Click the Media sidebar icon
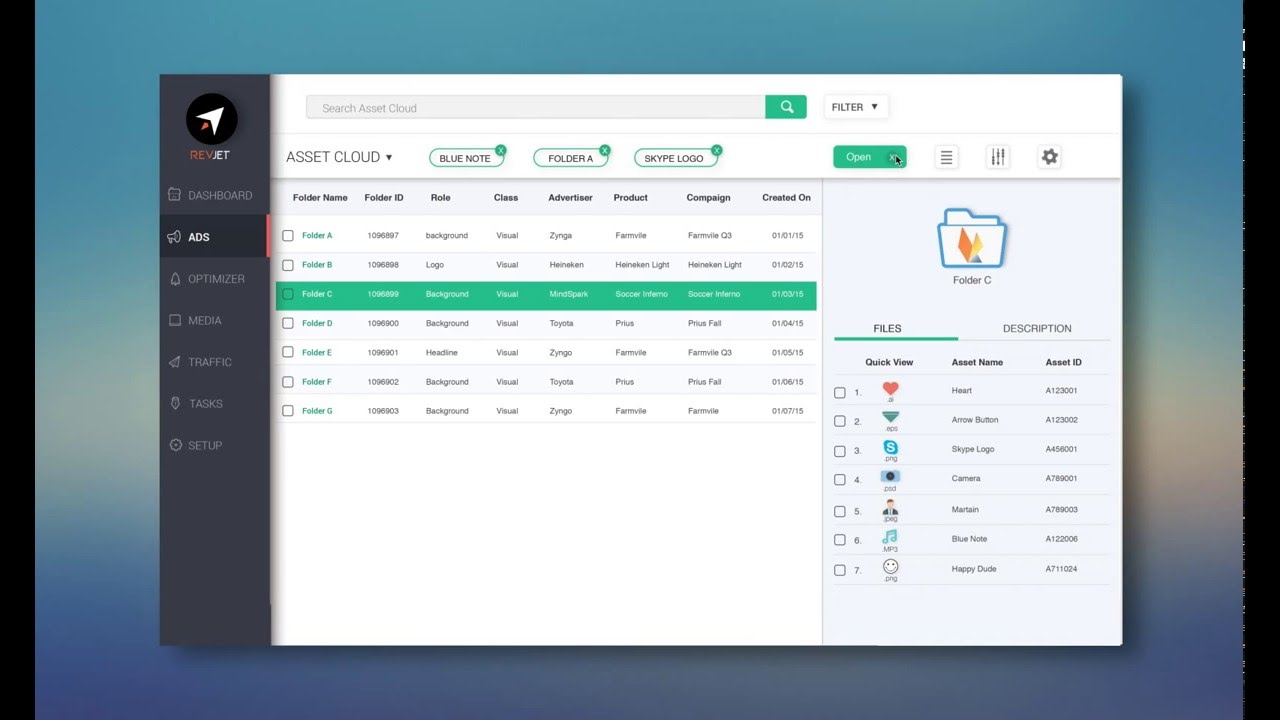Screen dimensions: 1280x720 tap(175, 320)
